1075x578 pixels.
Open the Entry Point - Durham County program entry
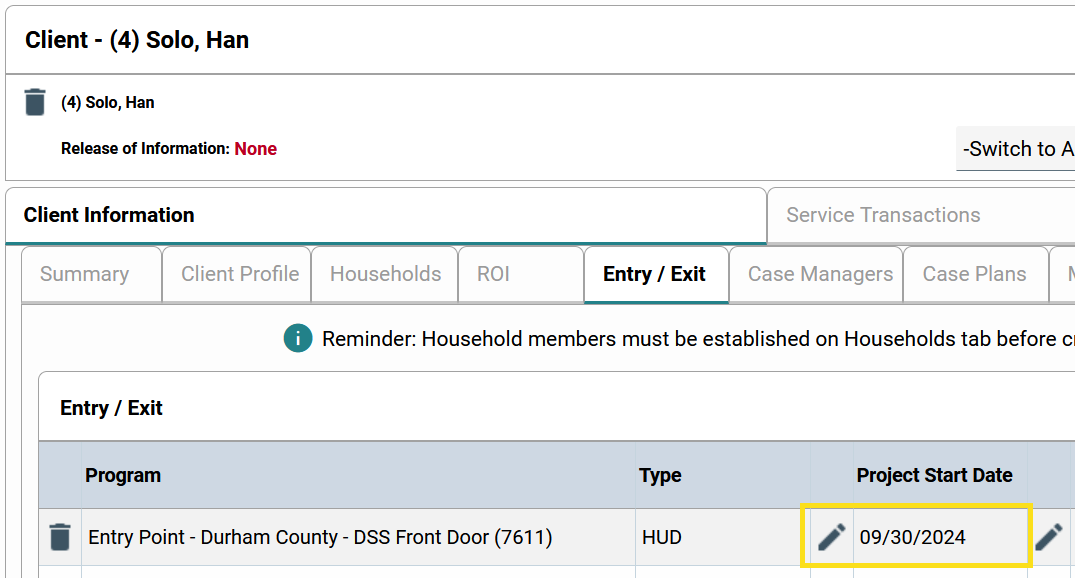click(x=322, y=536)
